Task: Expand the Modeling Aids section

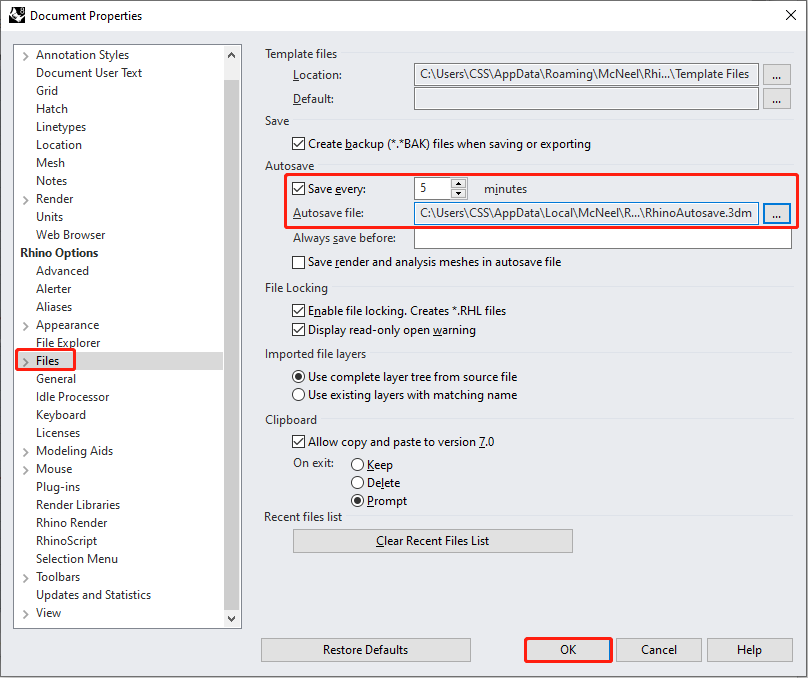Action: pos(24,451)
